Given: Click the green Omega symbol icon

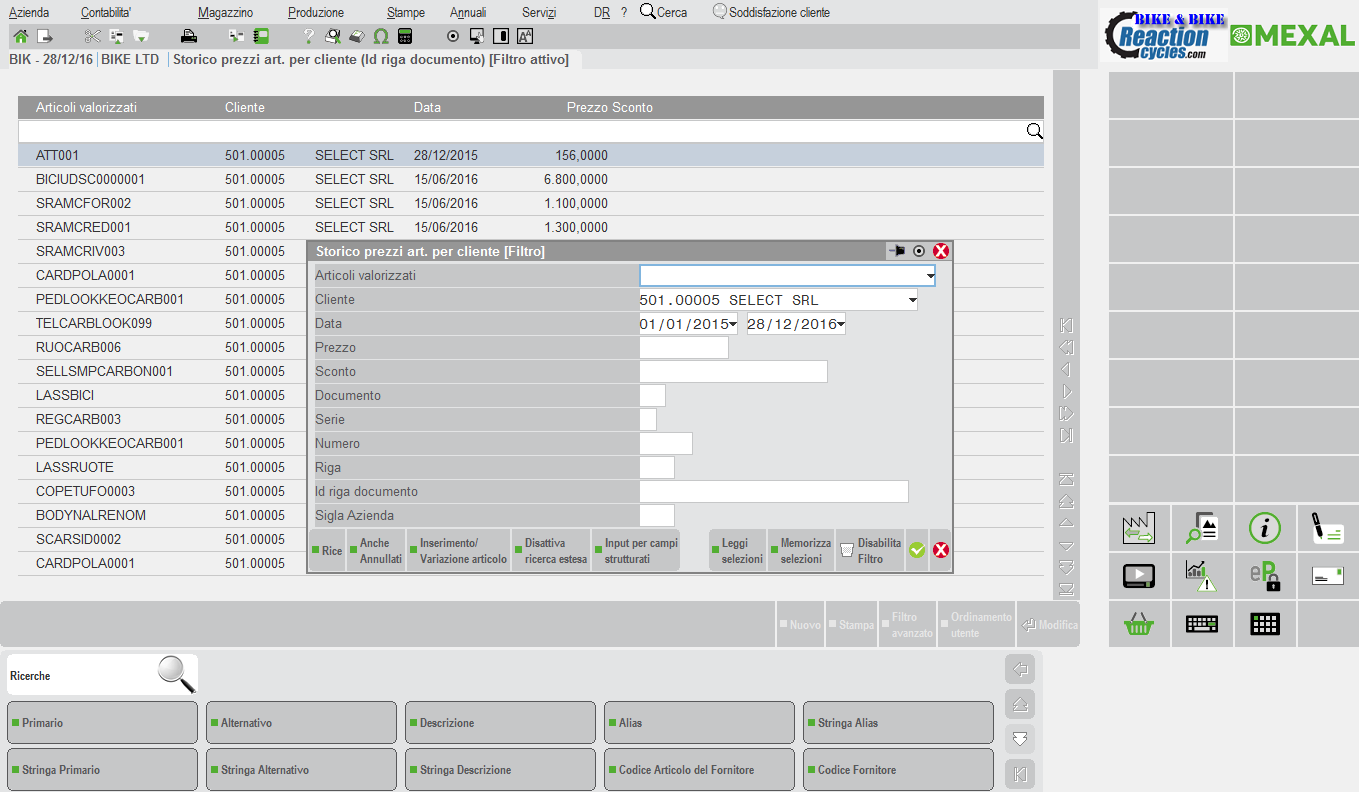Looking at the screenshot, I should point(381,37).
